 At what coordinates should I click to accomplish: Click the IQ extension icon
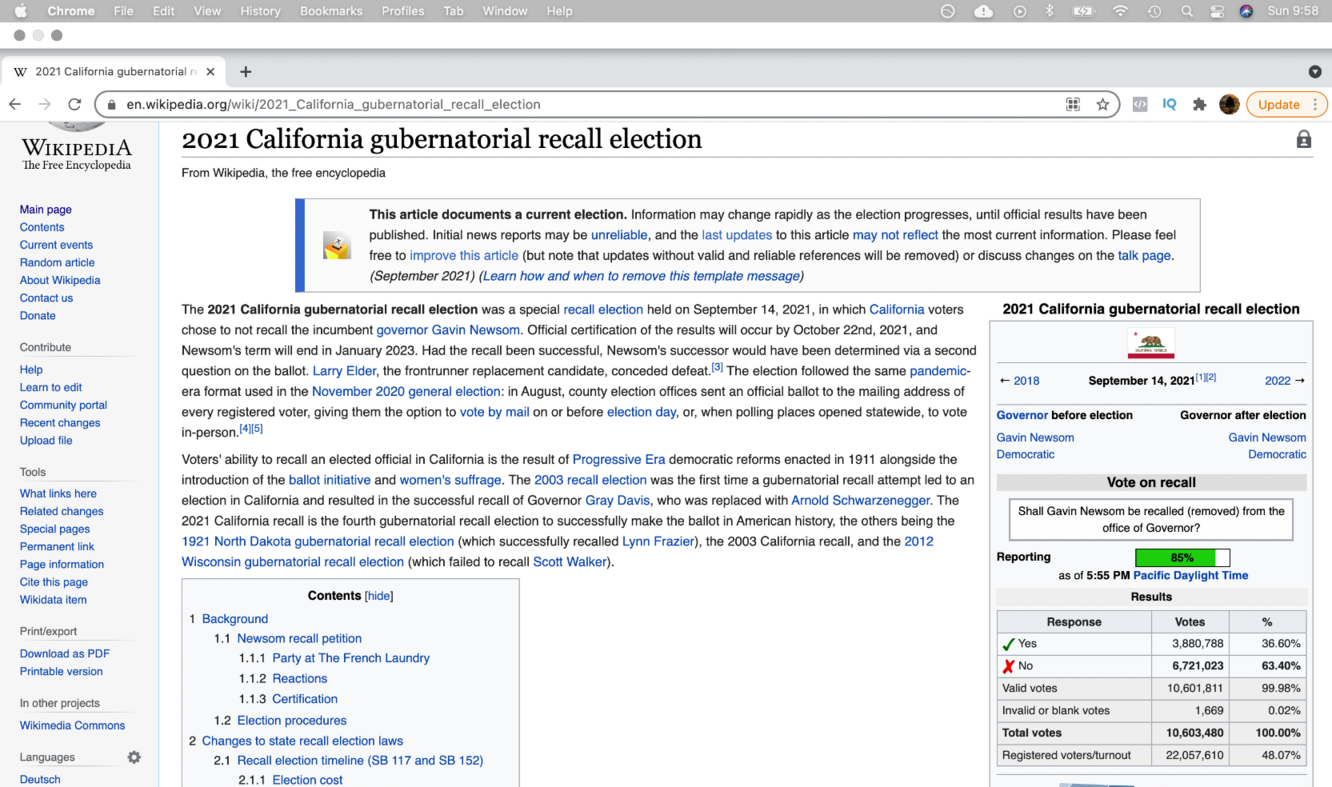coord(1169,104)
